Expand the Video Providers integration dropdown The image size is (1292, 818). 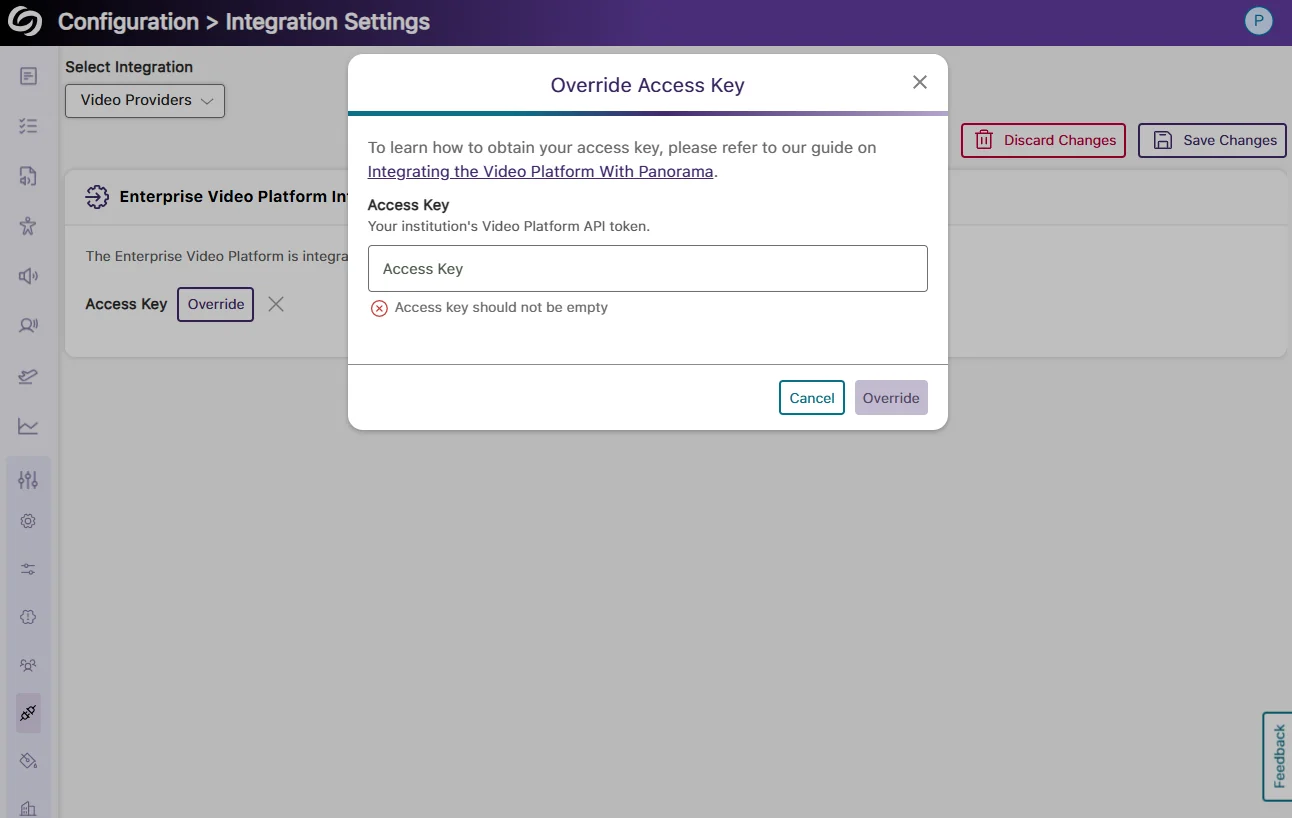click(145, 100)
